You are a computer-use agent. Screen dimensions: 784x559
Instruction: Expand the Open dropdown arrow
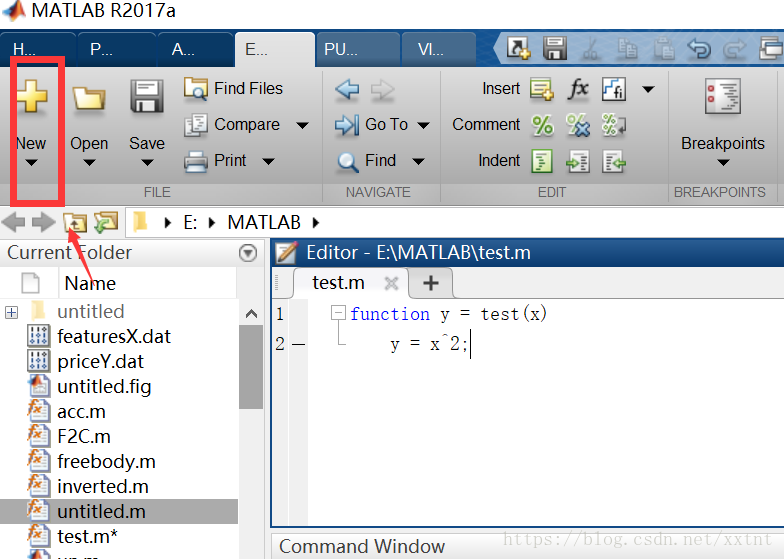click(x=90, y=163)
